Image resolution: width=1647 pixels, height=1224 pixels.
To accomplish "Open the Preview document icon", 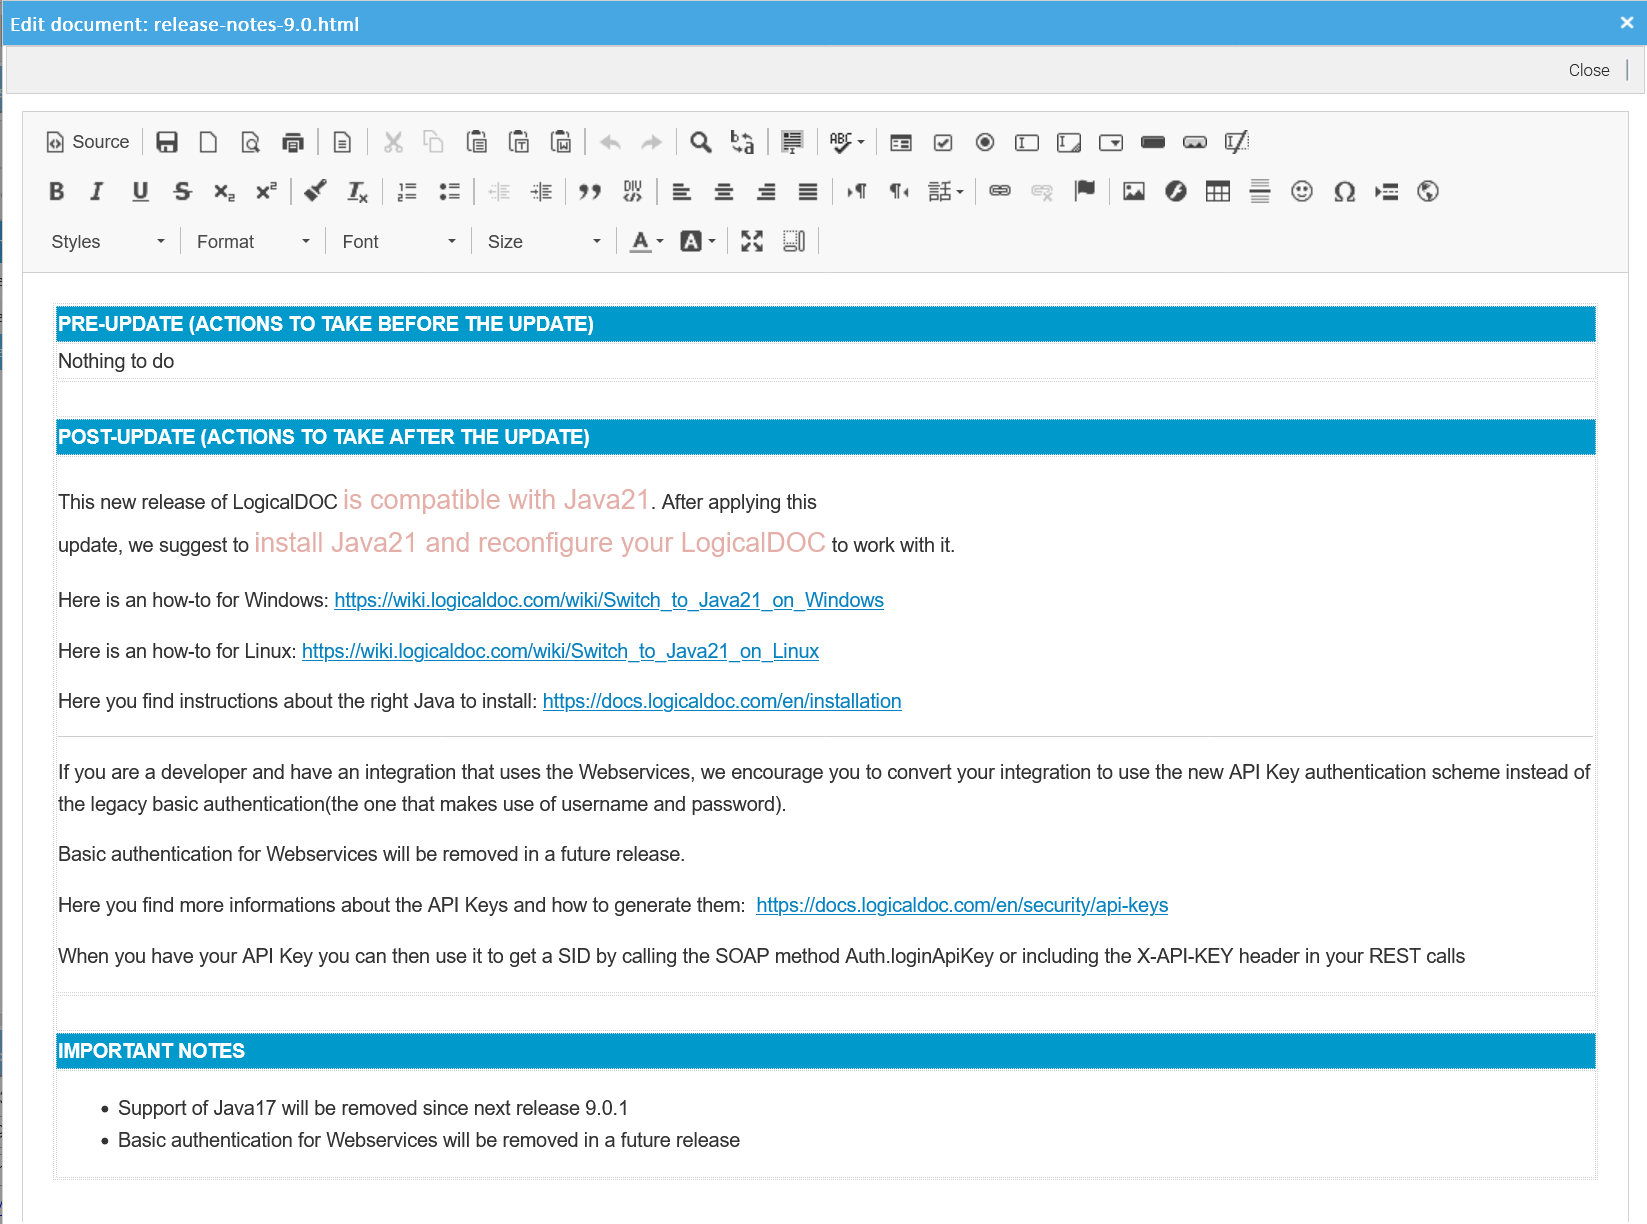I will [251, 142].
